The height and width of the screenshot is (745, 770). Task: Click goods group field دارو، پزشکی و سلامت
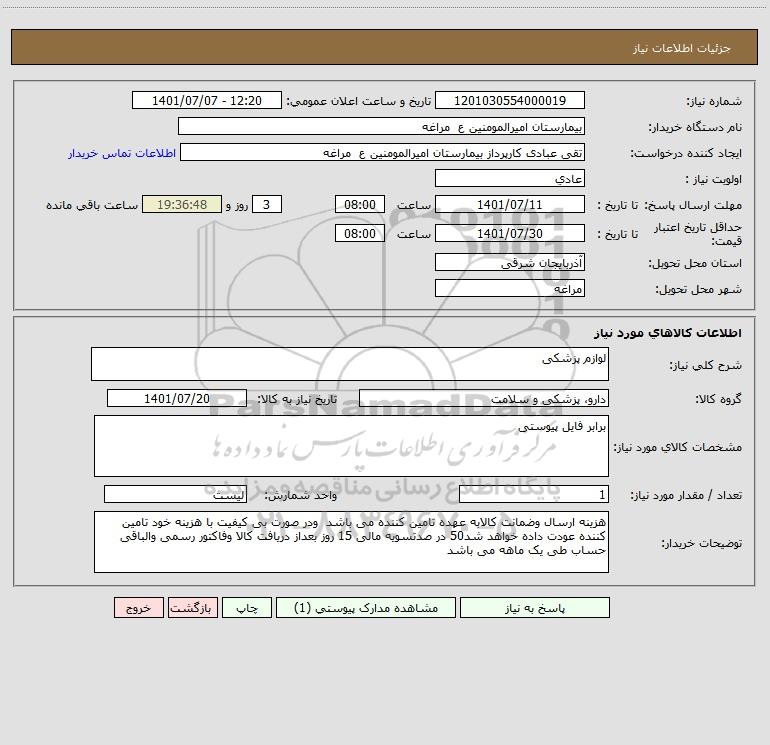[484, 398]
